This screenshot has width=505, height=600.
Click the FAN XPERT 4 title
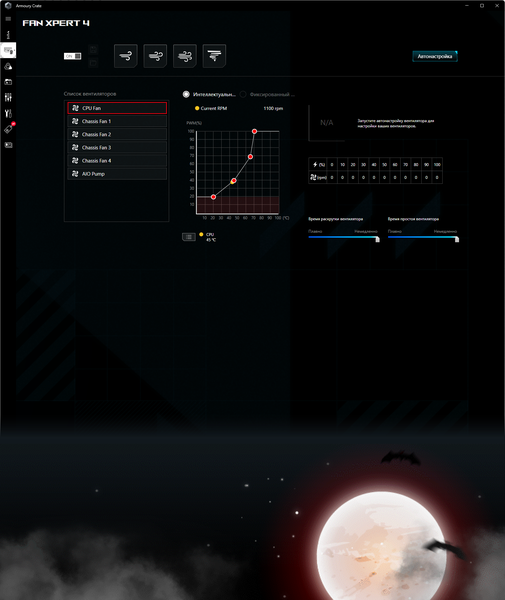pyautogui.click(x=56, y=23)
